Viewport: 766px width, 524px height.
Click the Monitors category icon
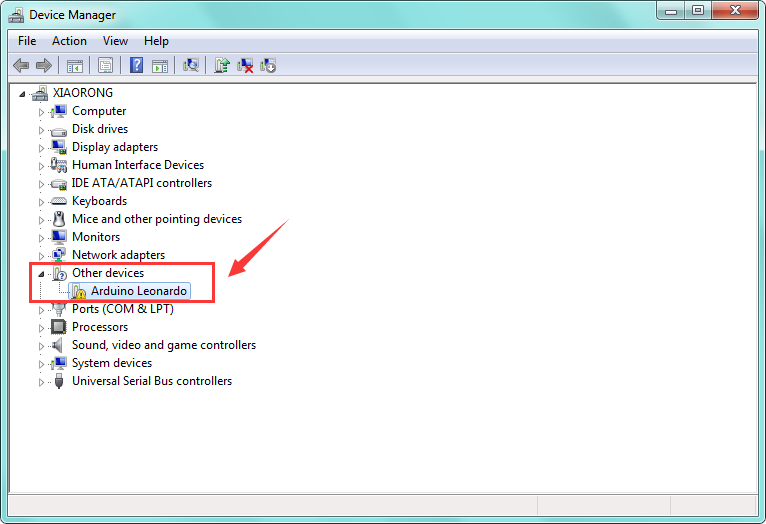tap(59, 237)
